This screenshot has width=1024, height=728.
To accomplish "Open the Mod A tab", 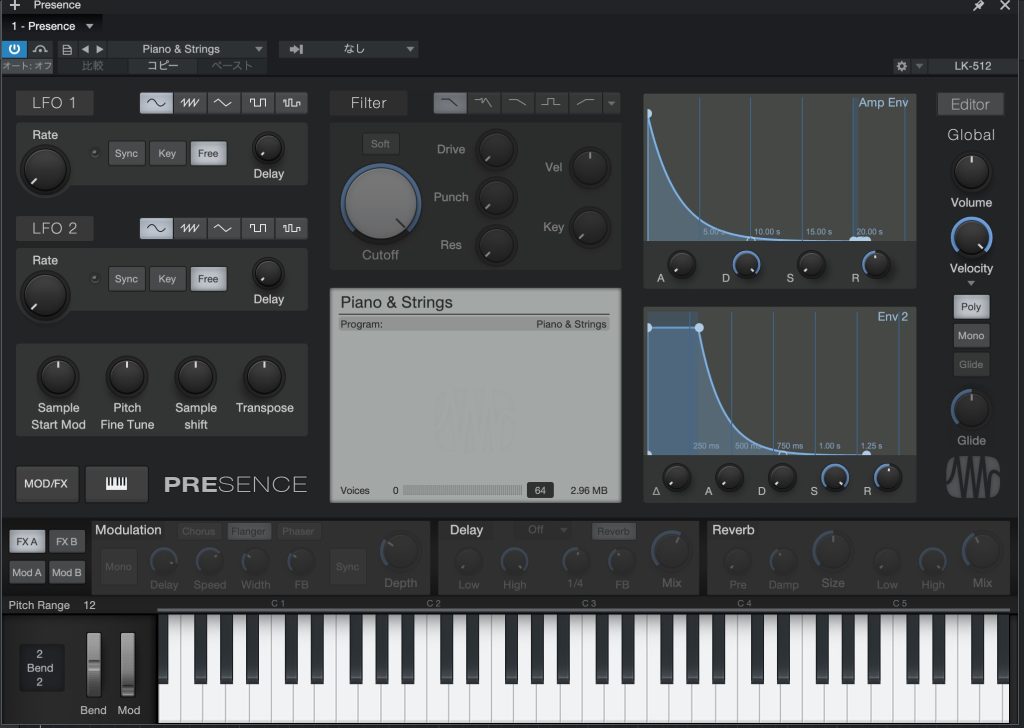I will [27, 573].
